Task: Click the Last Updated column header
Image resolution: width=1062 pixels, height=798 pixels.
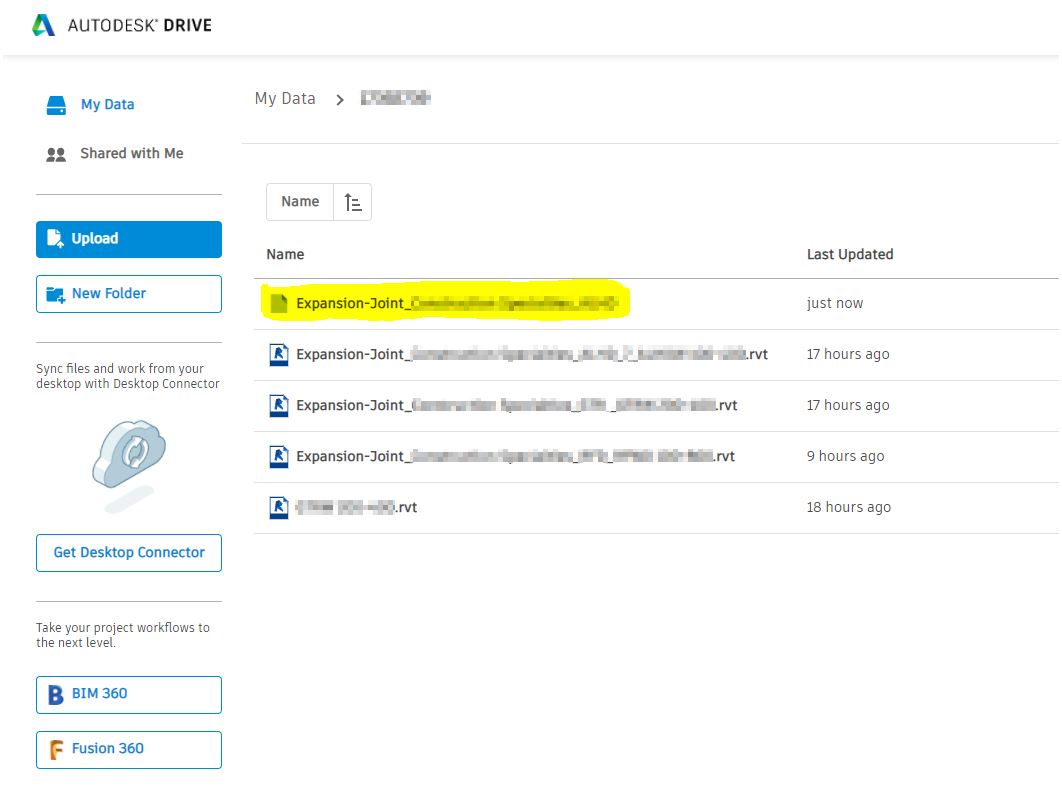Action: point(849,254)
